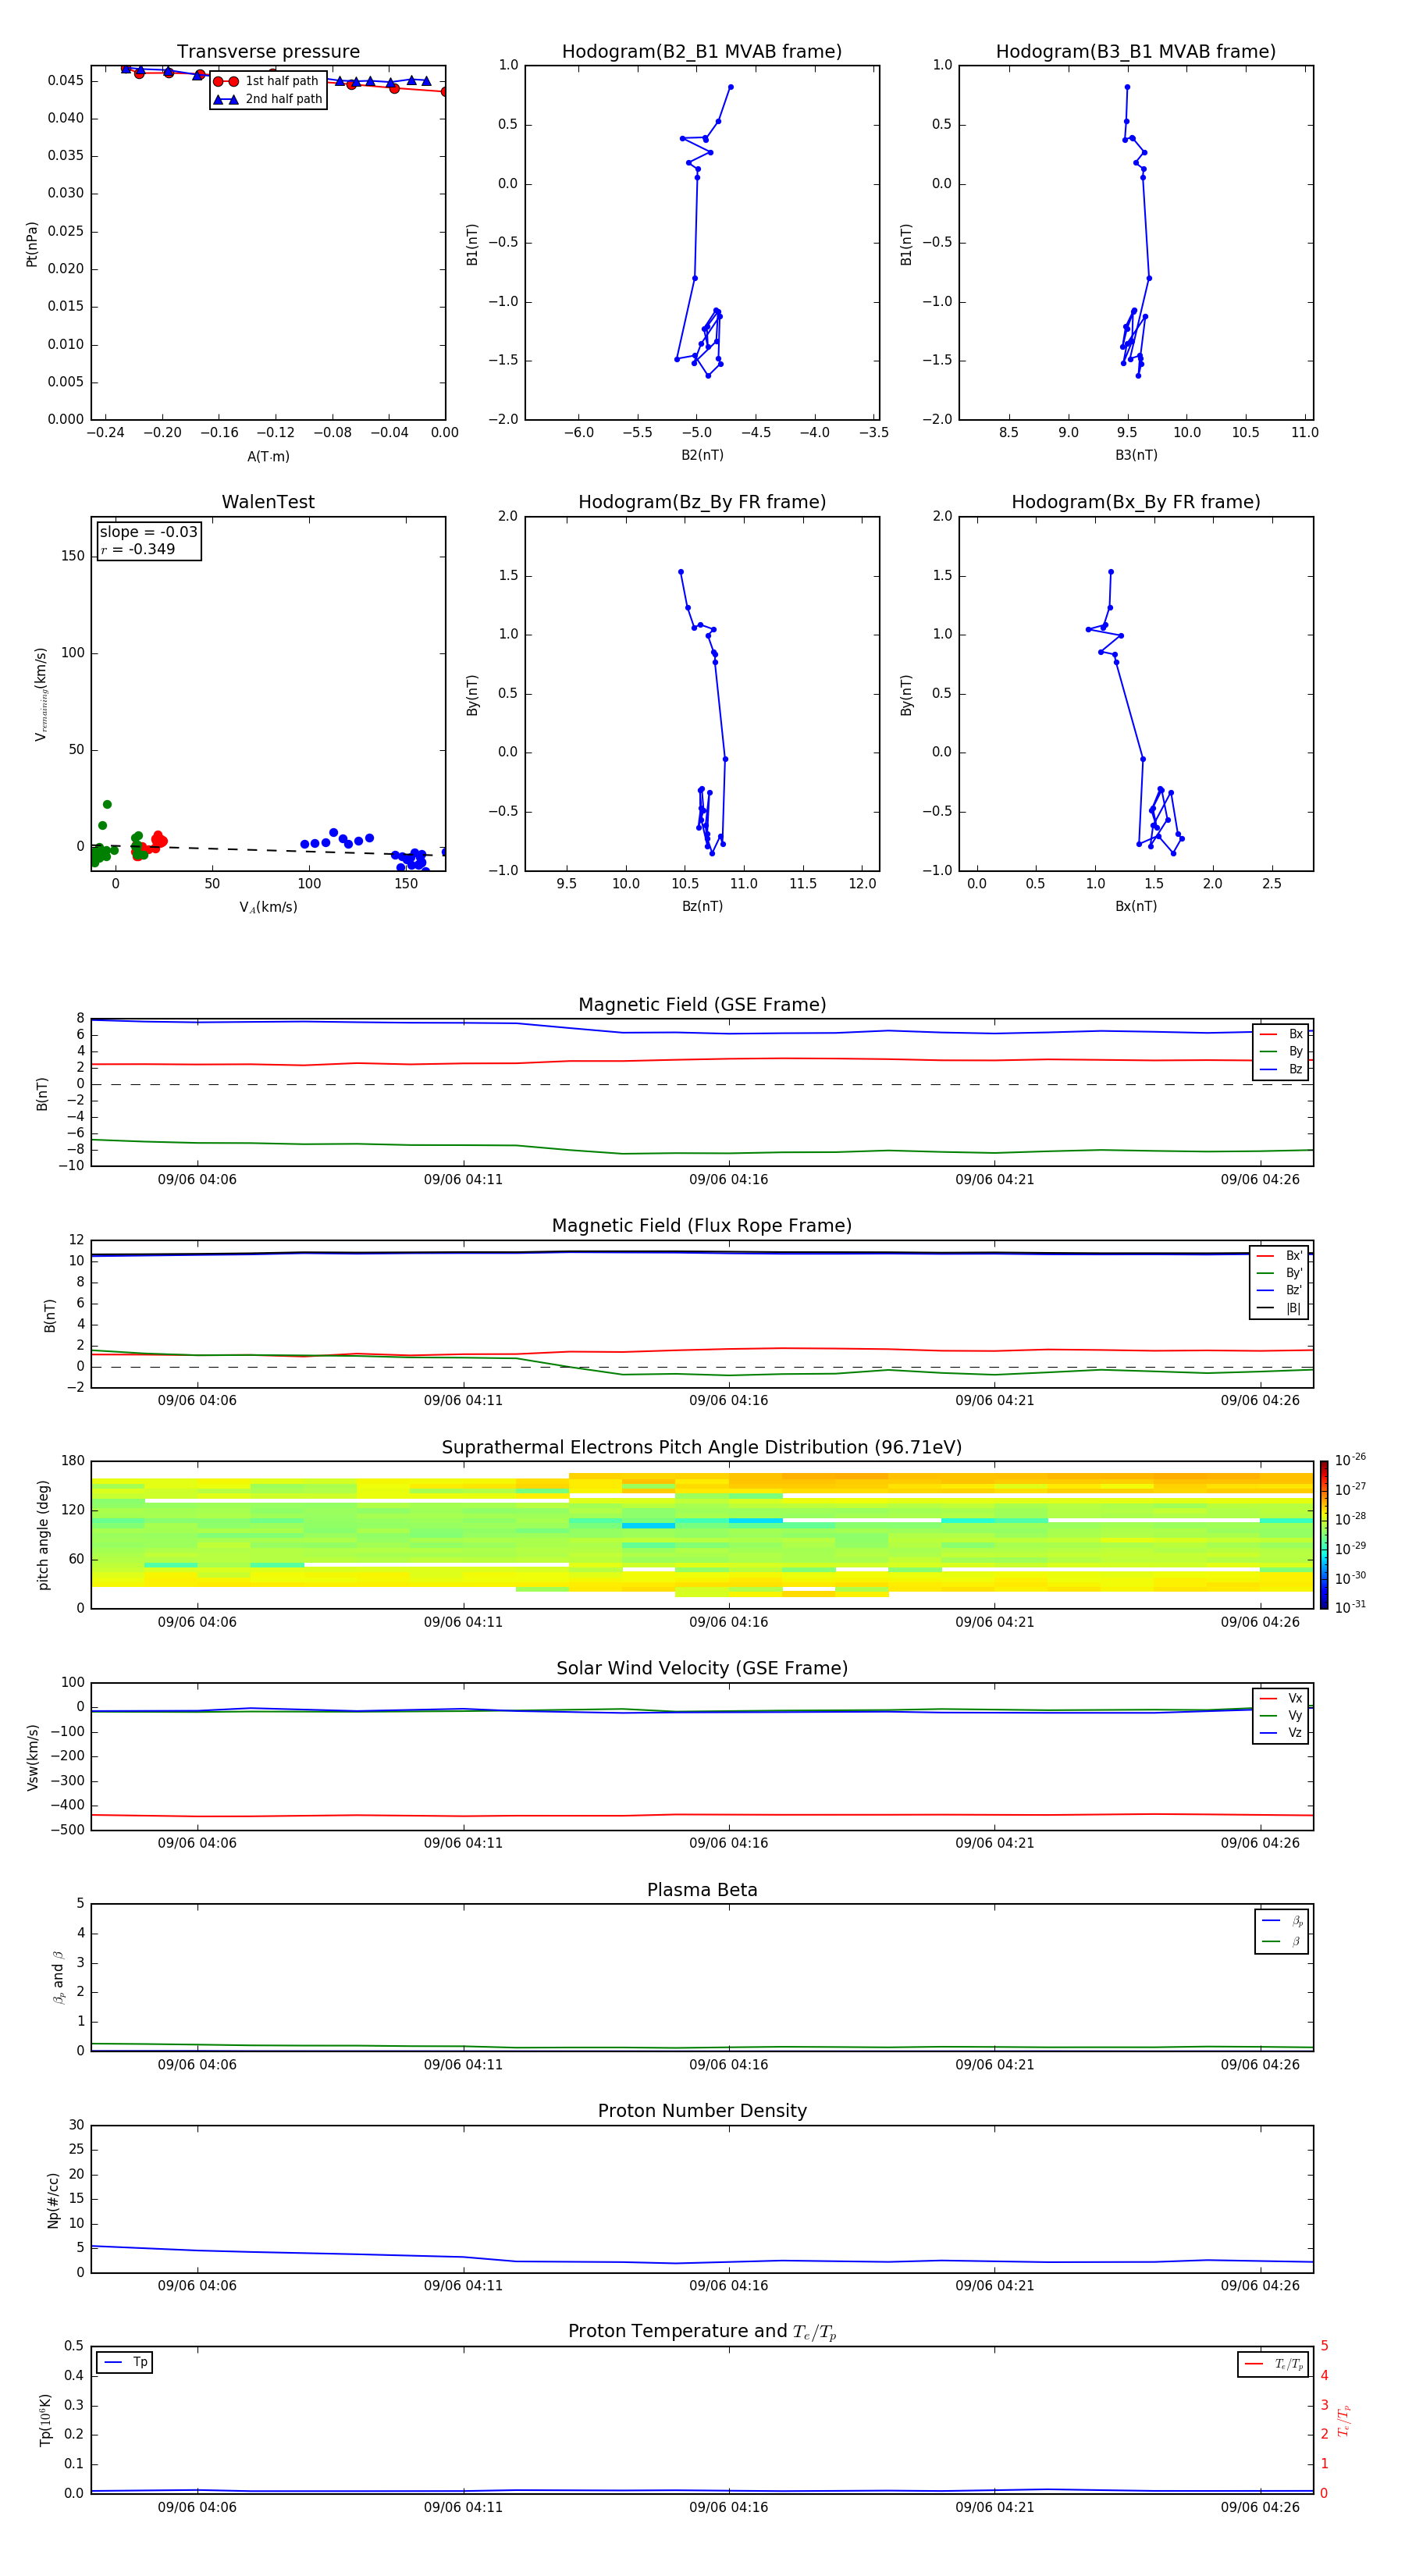Click the "Plasma Beta" panel title
Image resolution: width=1405 pixels, height=2576 pixels.
pos(702,1890)
